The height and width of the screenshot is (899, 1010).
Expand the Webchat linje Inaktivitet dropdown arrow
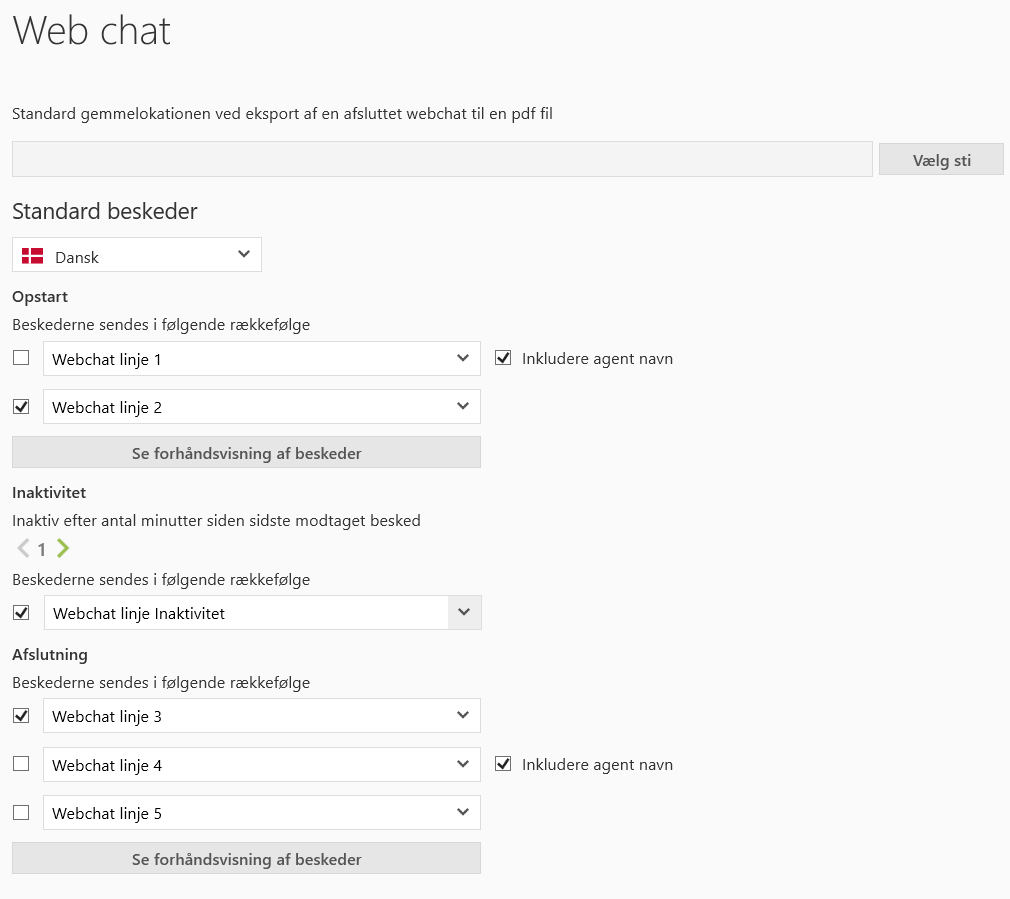tap(464, 613)
